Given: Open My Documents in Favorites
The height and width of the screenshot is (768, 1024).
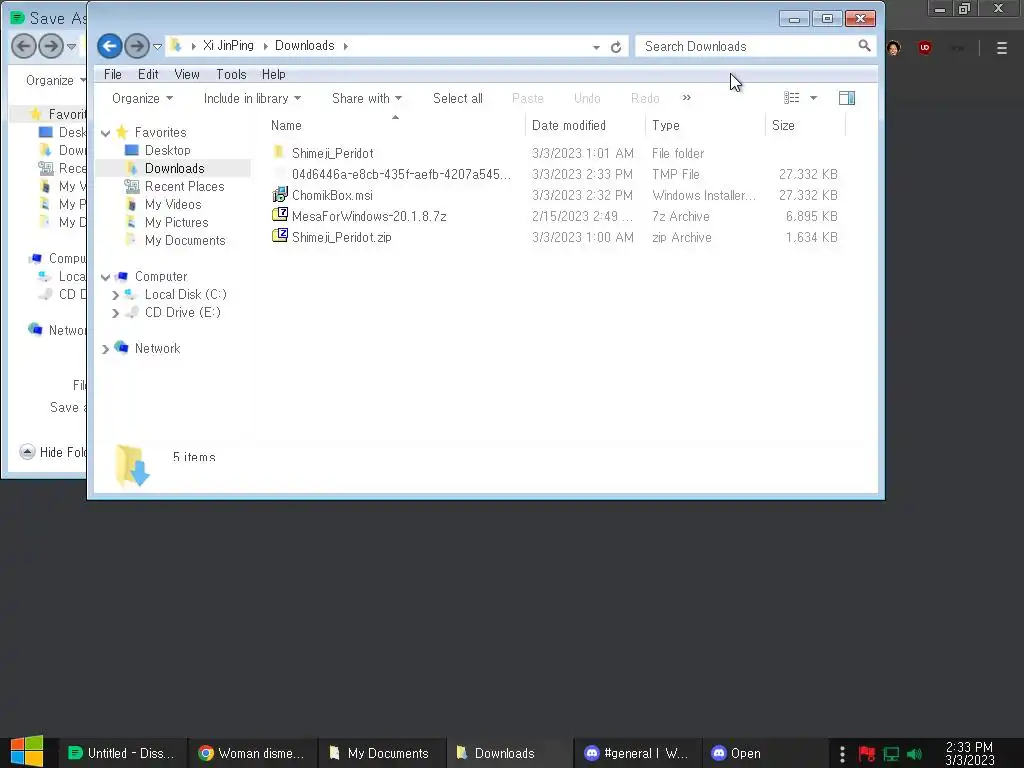Looking at the screenshot, I should pyautogui.click(x=185, y=240).
